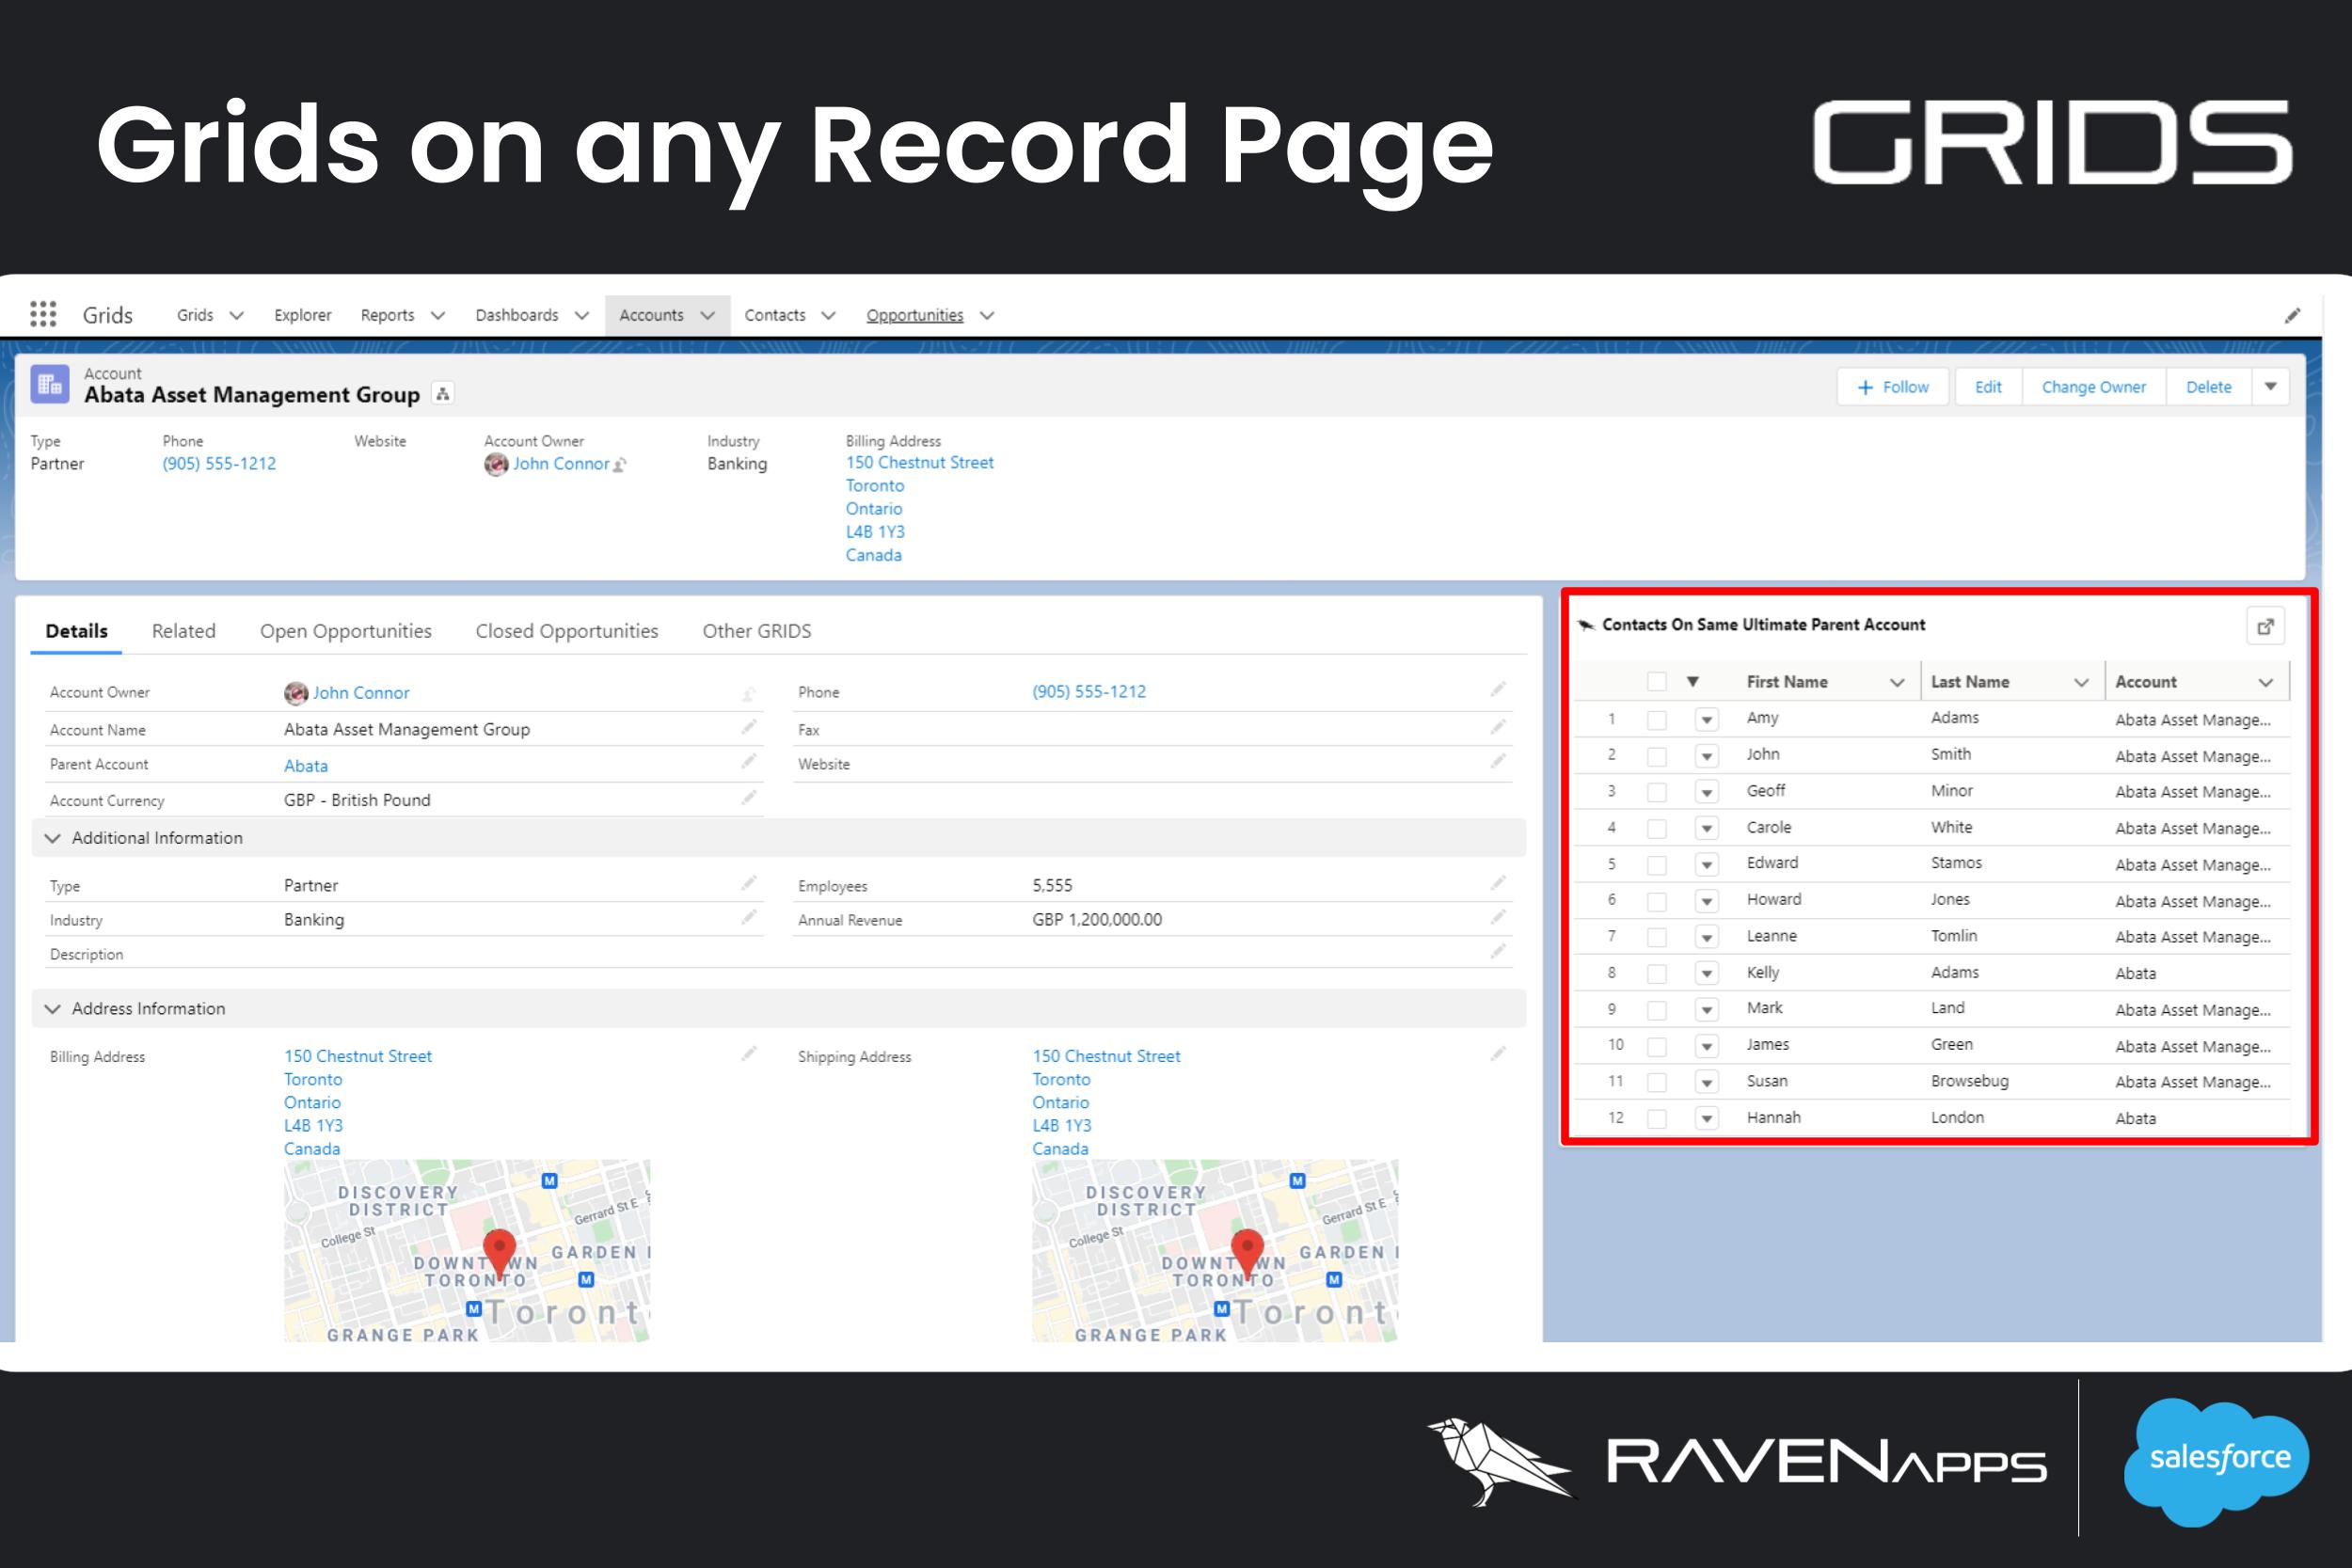Open the Salesforce App Launcher waffle icon
Image resolution: width=2352 pixels, height=1568 pixels.
42,314
